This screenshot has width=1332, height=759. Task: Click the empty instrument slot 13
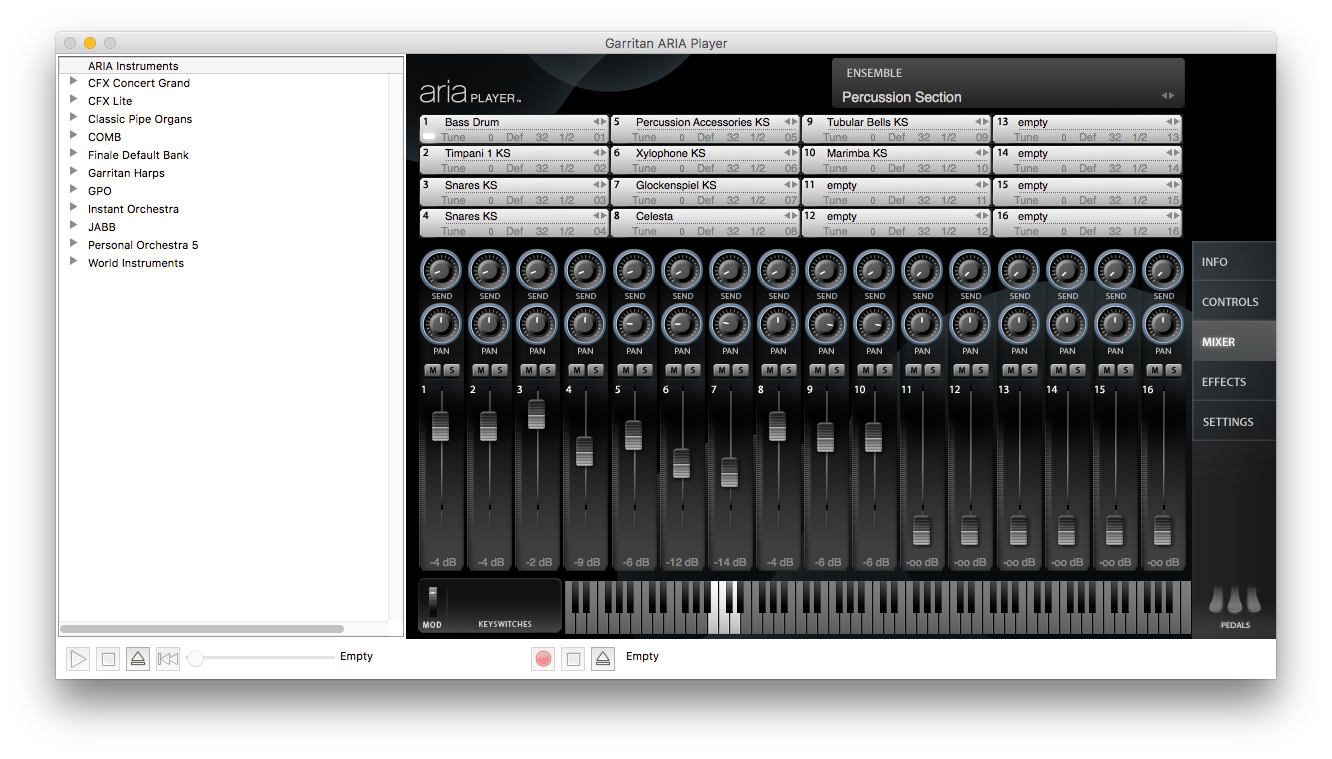pos(1087,129)
